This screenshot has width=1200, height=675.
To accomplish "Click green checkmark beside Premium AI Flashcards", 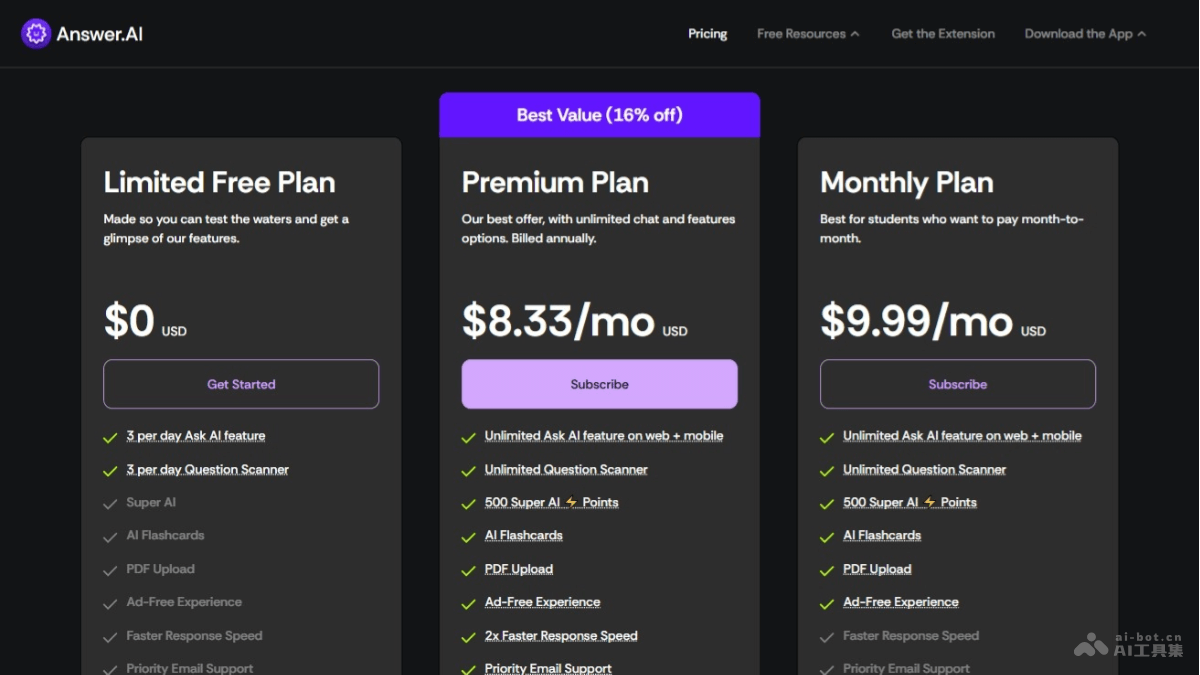I will pyautogui.click(x=468, y=537).
